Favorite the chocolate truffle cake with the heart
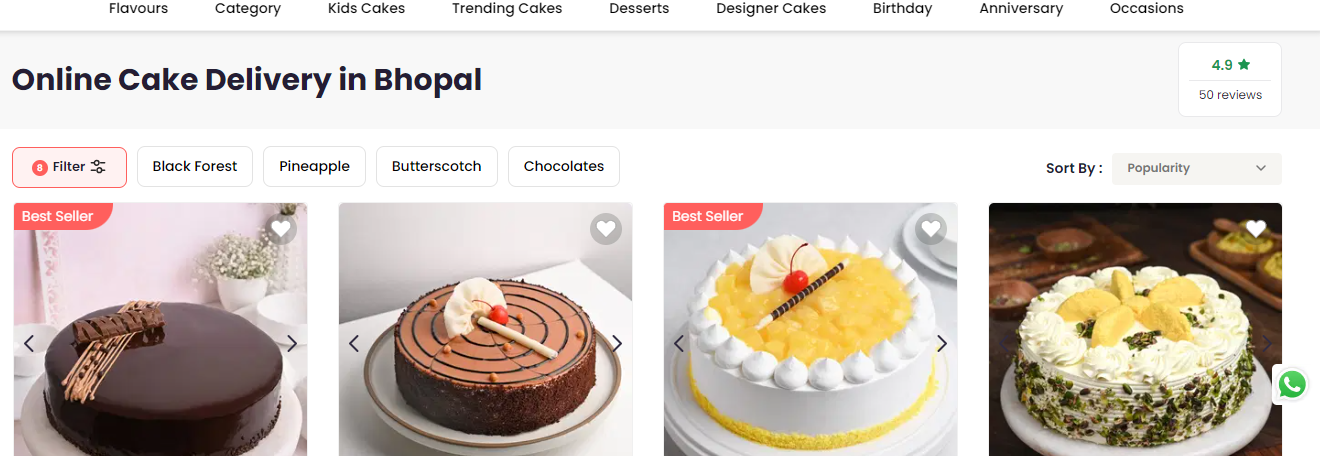The height and width of the screenshot is (456, 1320). (x=281, y=229)
